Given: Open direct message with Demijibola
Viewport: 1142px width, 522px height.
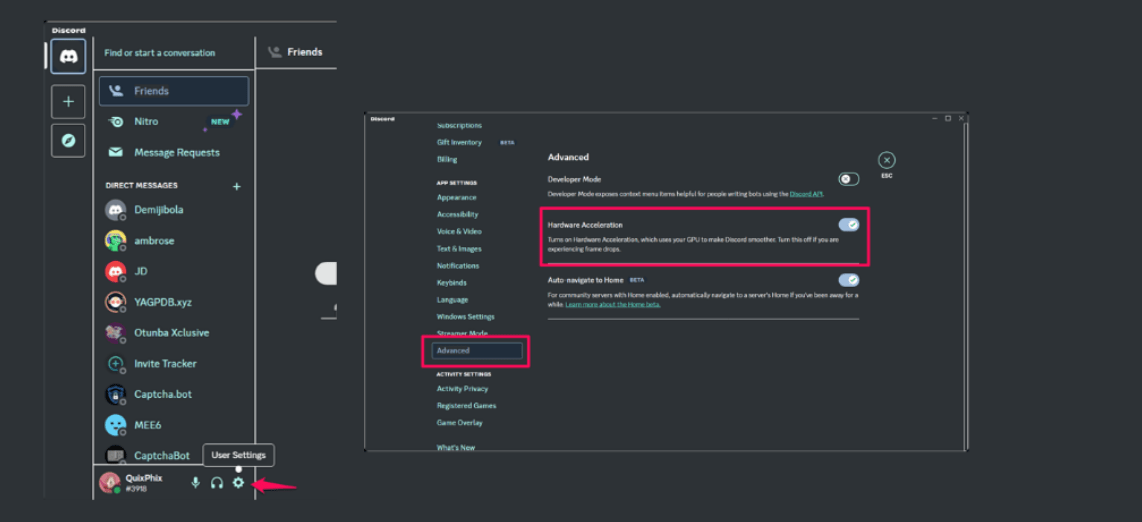Looking at the screenshot, I should tap(159, 210).
